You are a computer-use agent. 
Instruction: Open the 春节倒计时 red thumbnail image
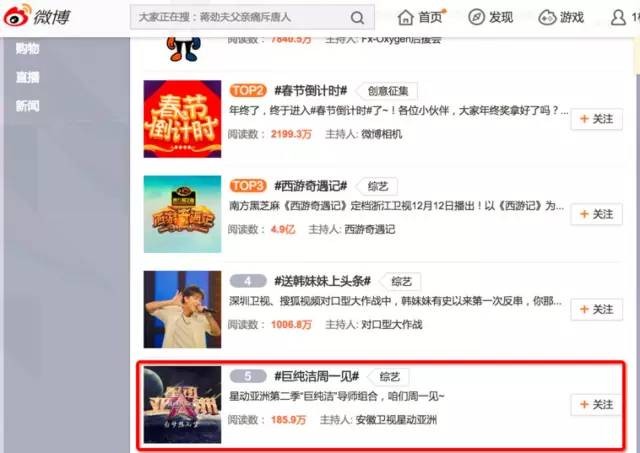[182, 119]
